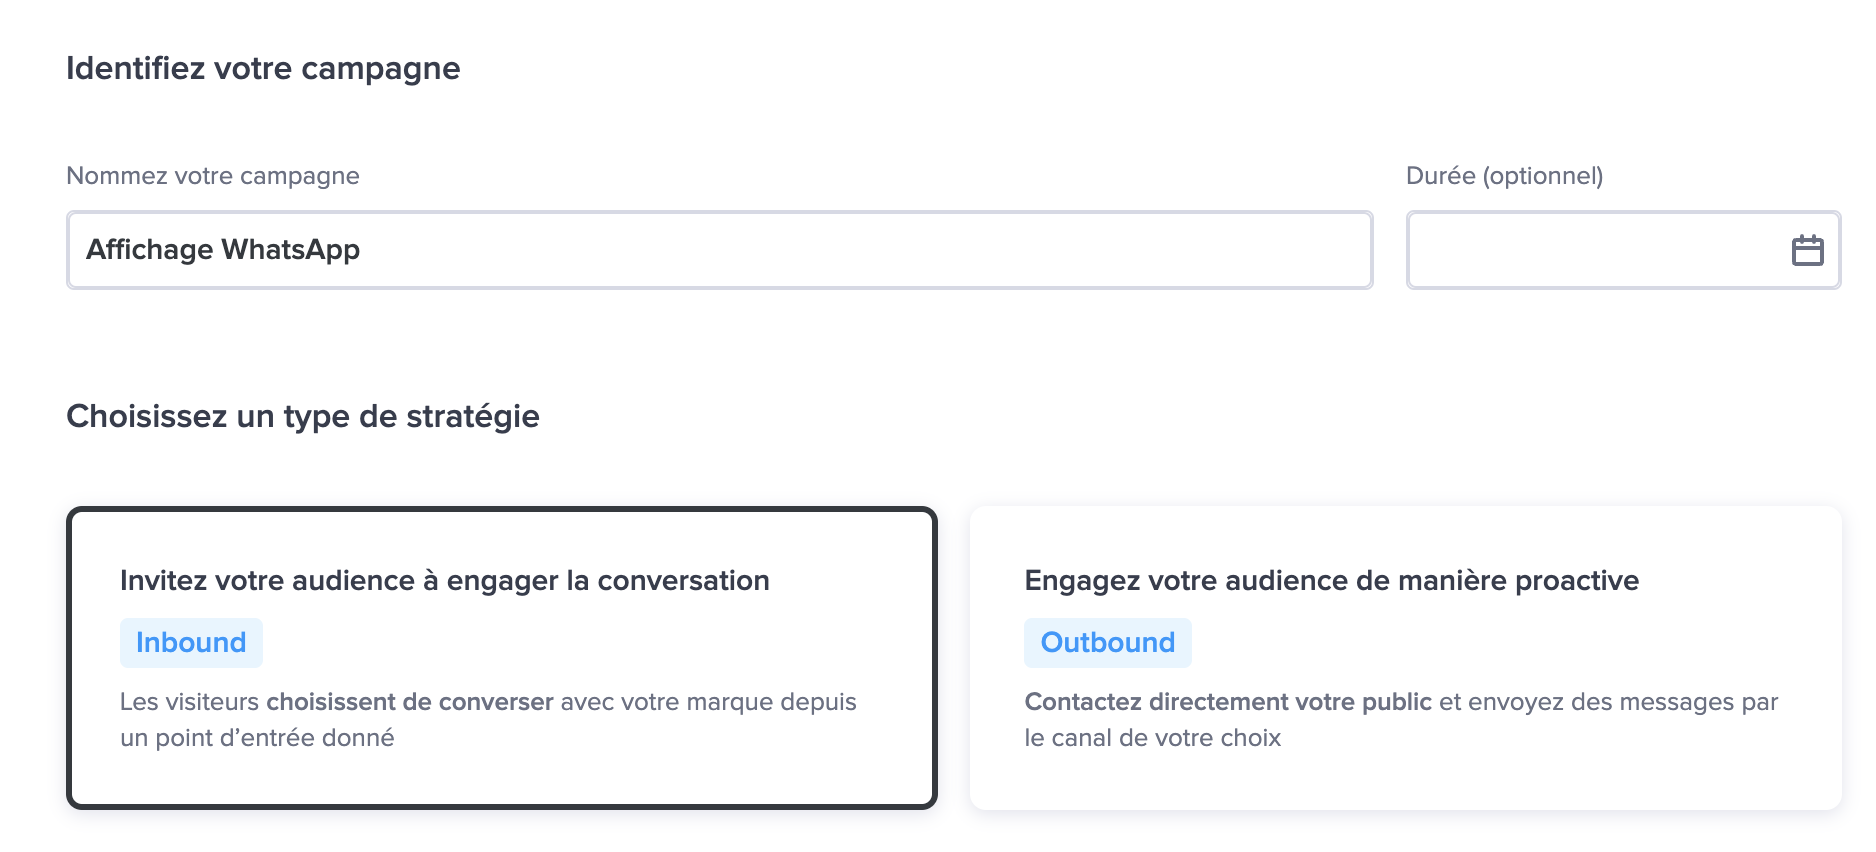This screenshot has width=1876, height=852.
Task: Click bold text 'choisissent de converser'
Action: 410,702
